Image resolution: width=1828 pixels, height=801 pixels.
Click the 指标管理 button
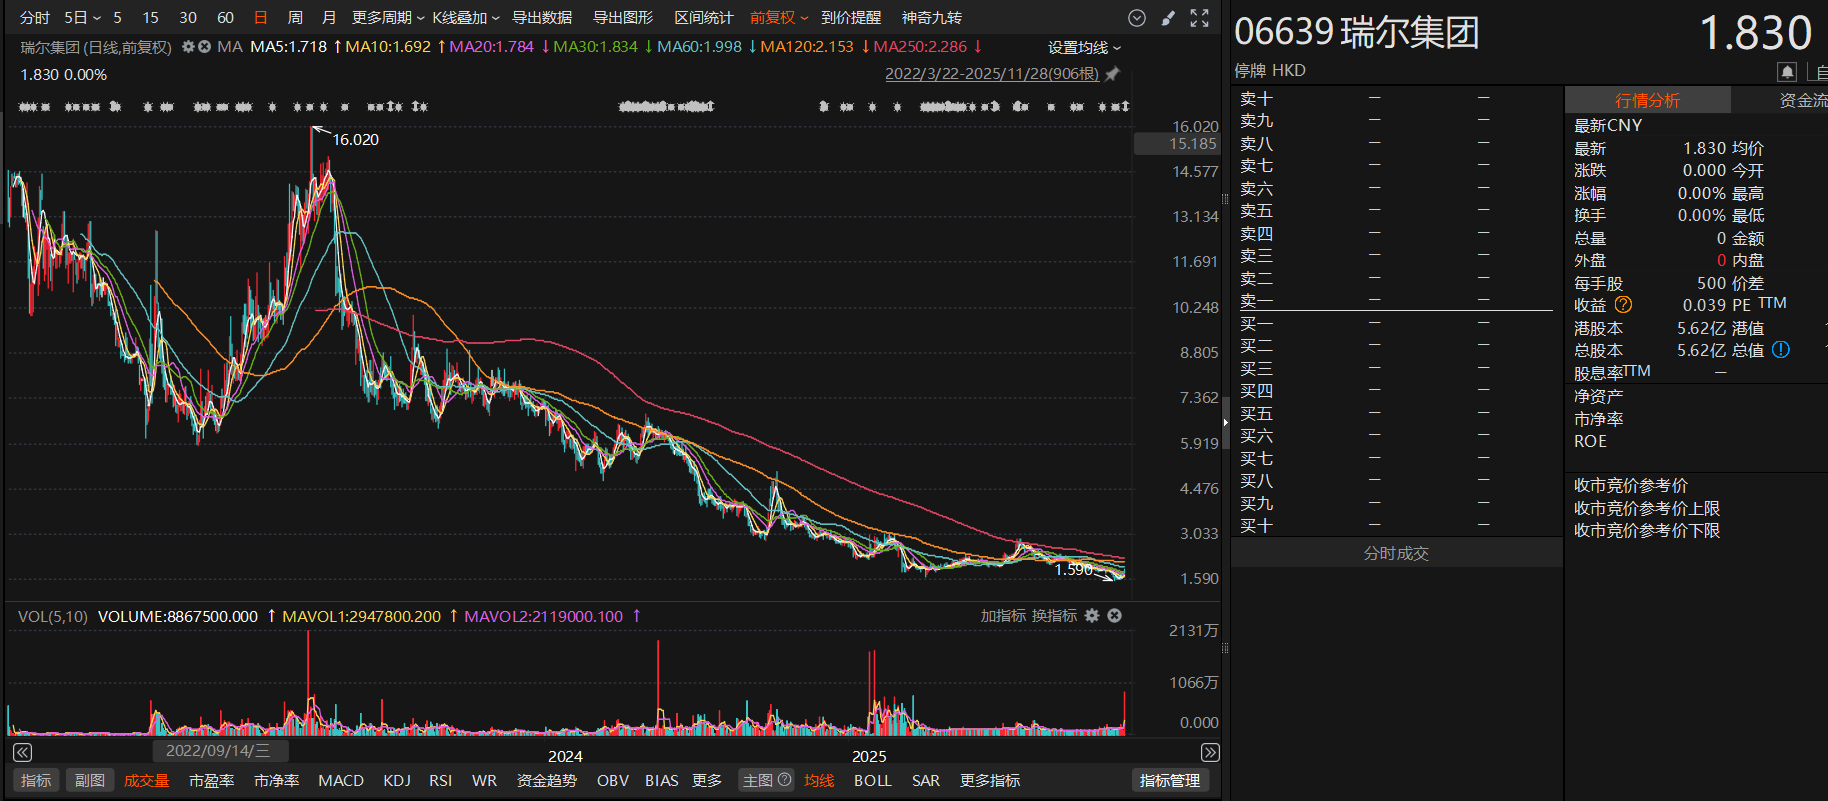[1169, 781]
